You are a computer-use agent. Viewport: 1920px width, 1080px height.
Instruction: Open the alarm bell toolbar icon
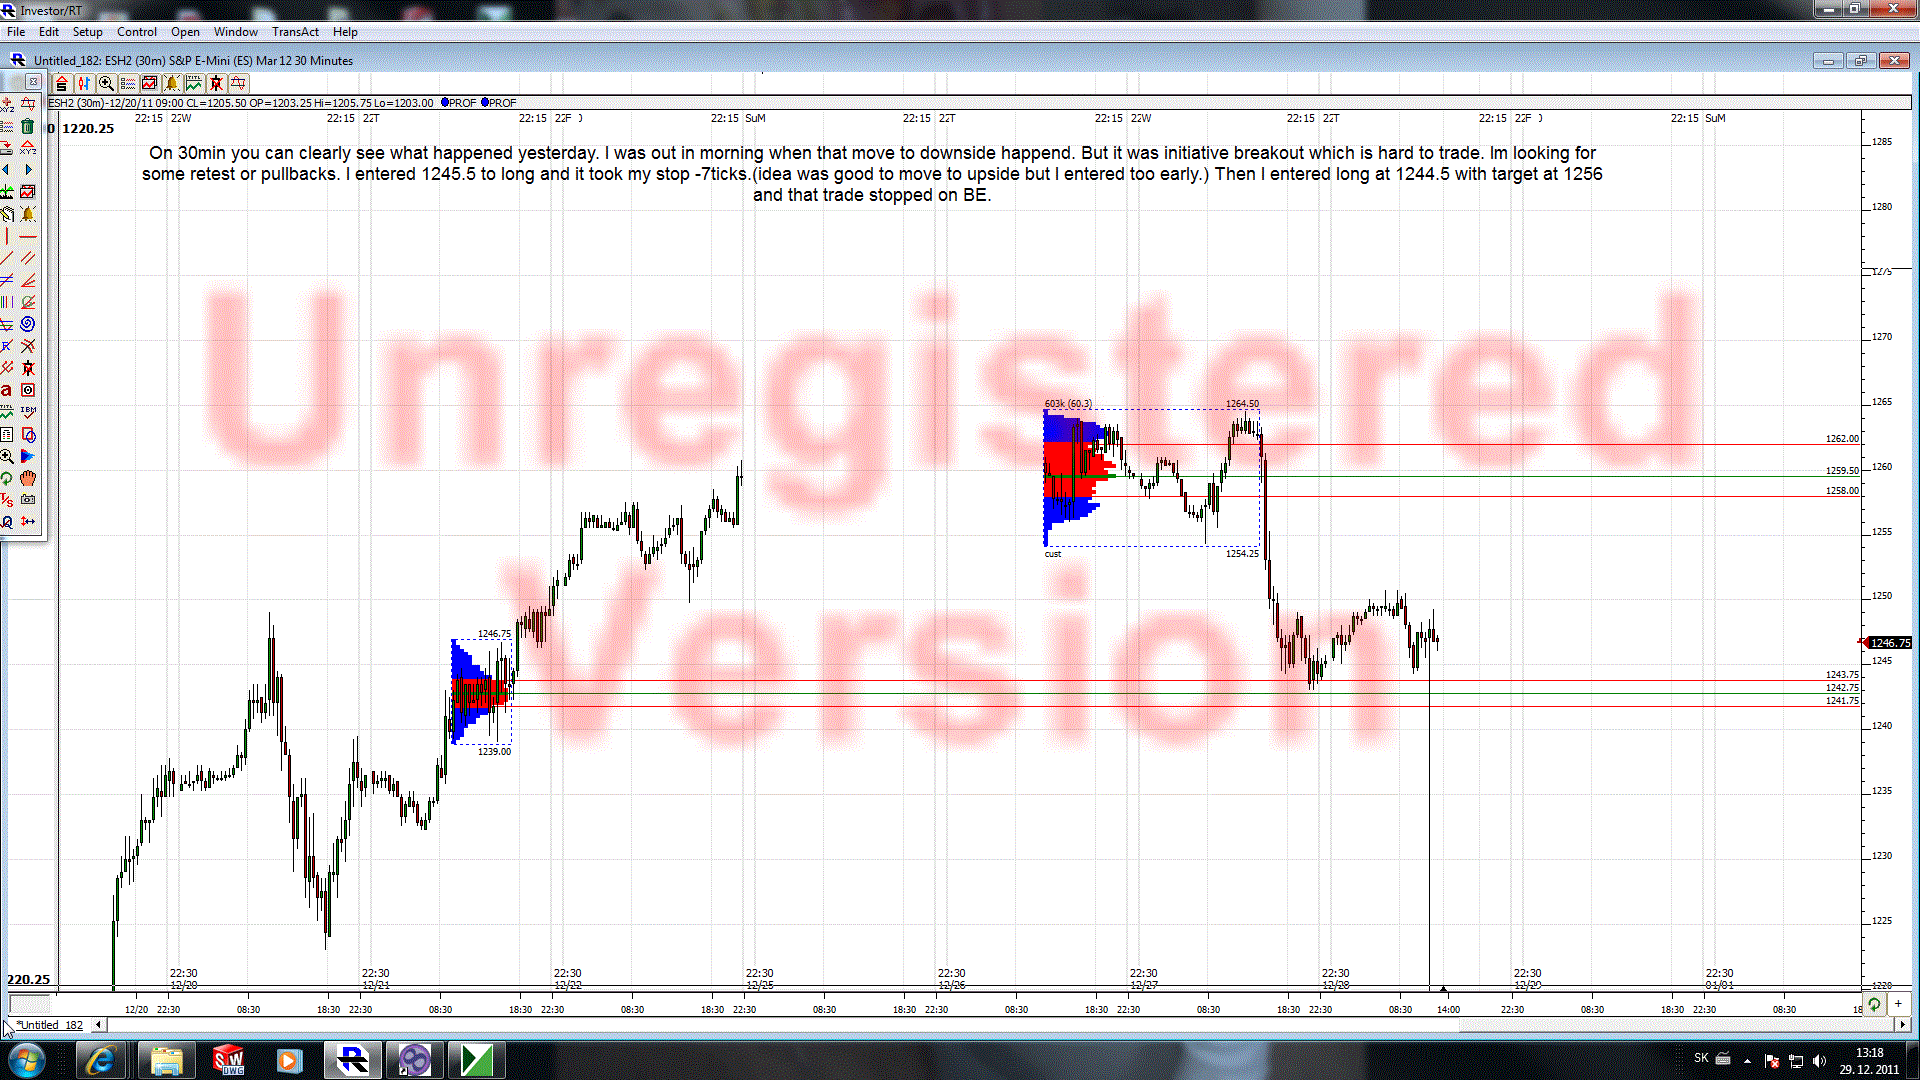[172, 84]
